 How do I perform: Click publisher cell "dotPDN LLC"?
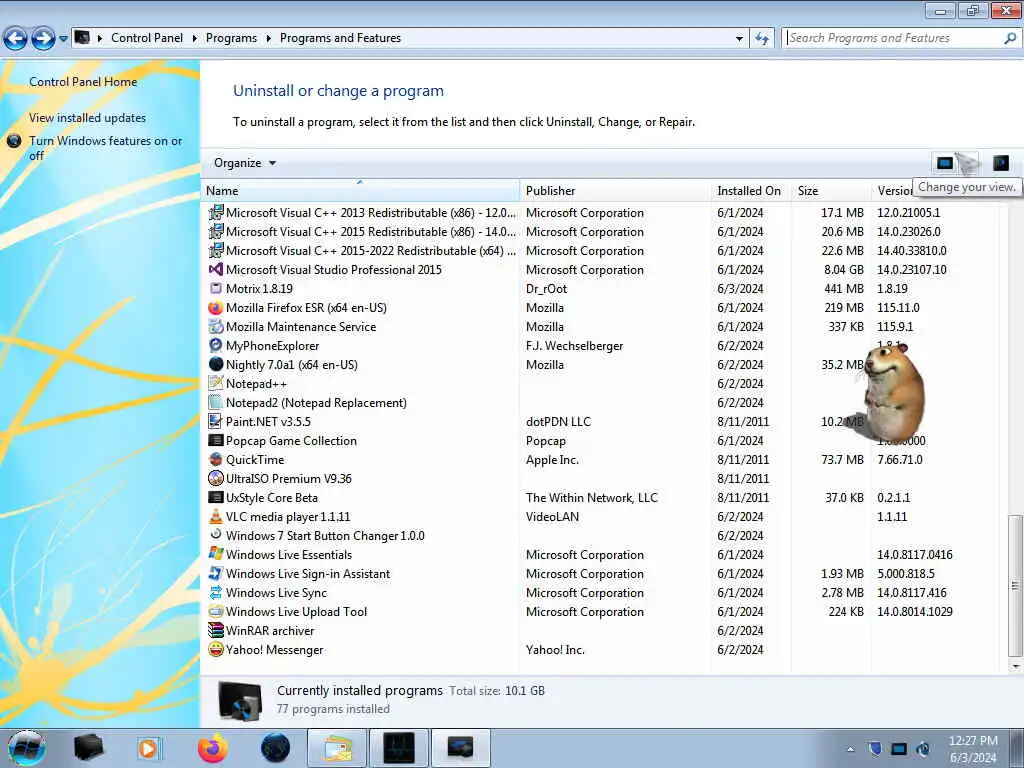click(x=558, y=422)
